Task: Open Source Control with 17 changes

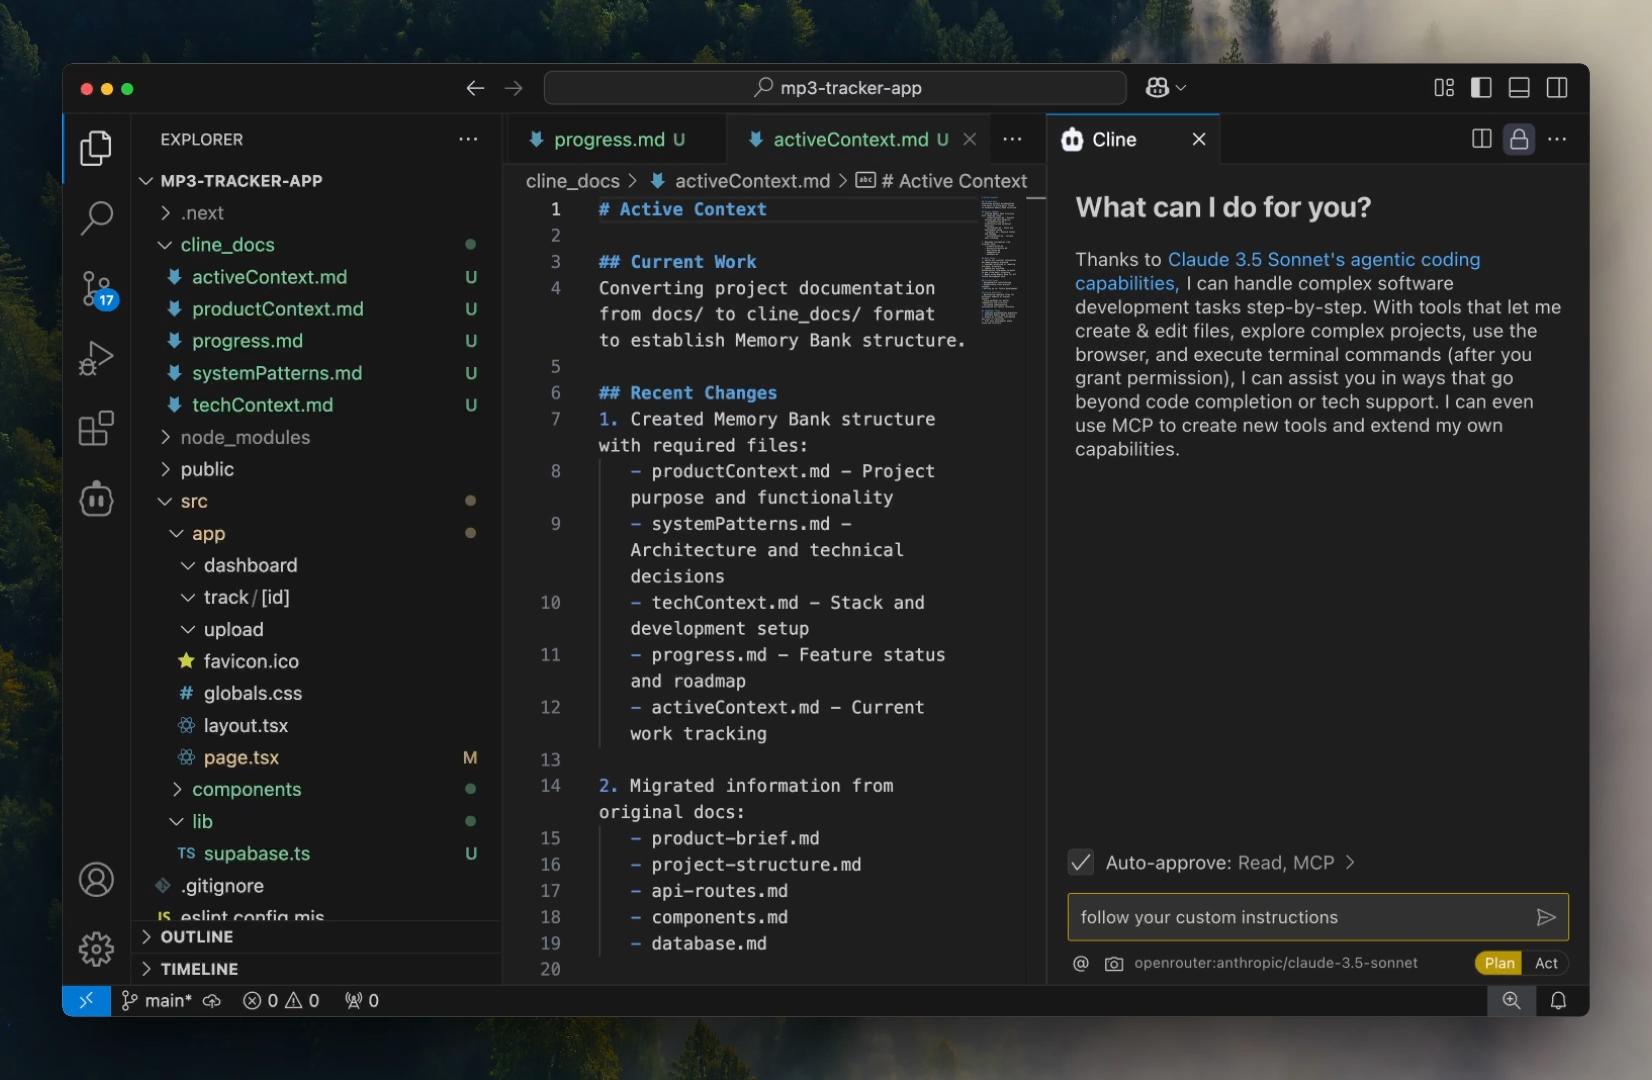Action: click(x=96, y=288)
